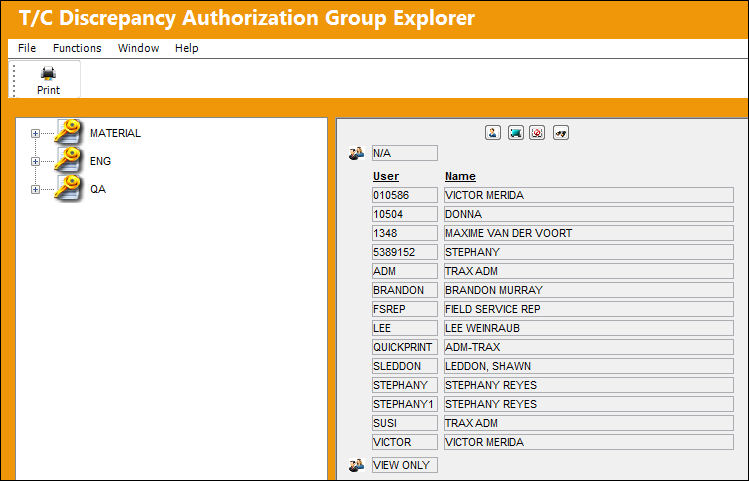Click the group icon beside VIEW ONLY
The width and height of the screenshot is (749, 481).
[x=356, y=465]
